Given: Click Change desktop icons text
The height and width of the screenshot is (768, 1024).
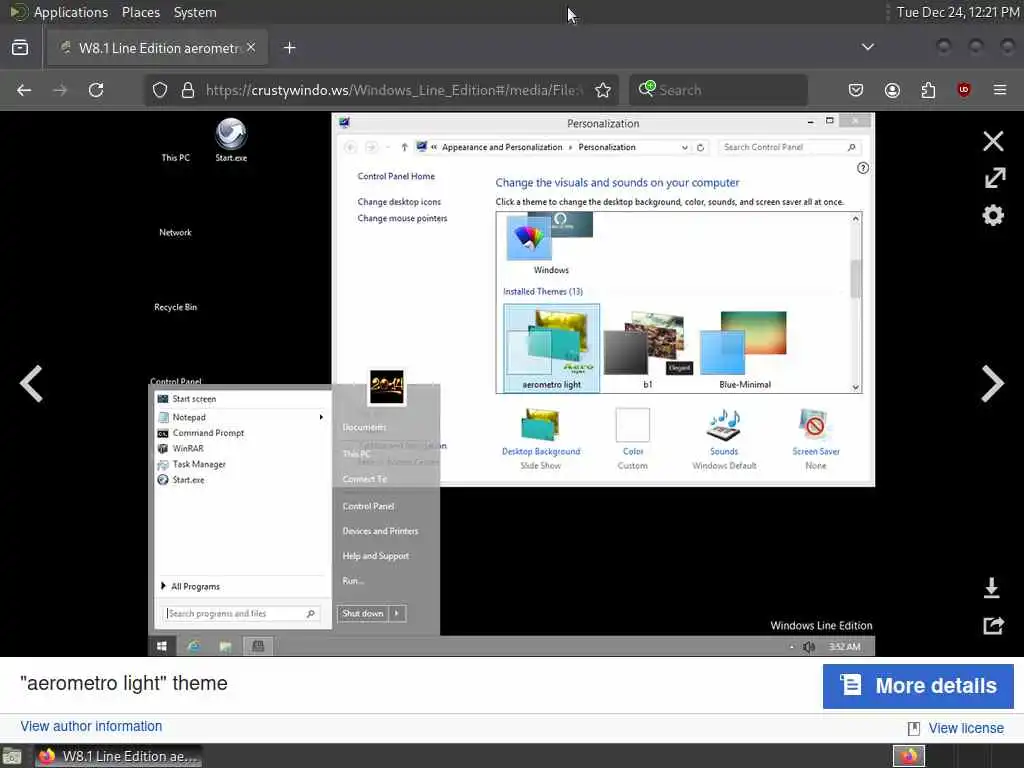Looking at the screenshot, I should pos(399,202).
